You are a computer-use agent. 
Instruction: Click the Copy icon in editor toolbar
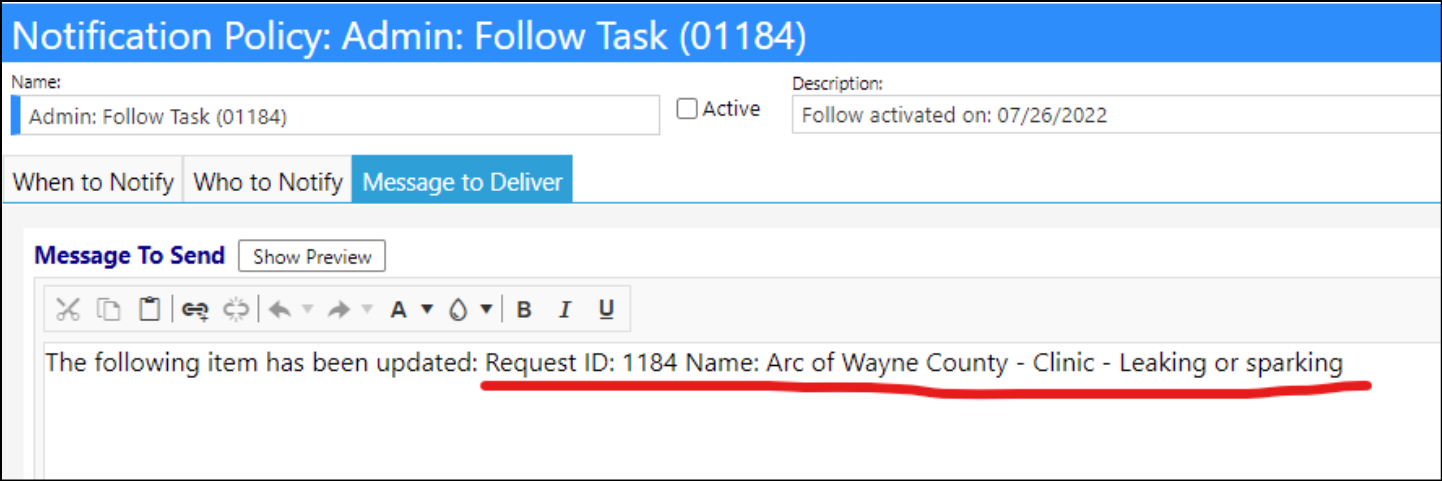point(108,310)
